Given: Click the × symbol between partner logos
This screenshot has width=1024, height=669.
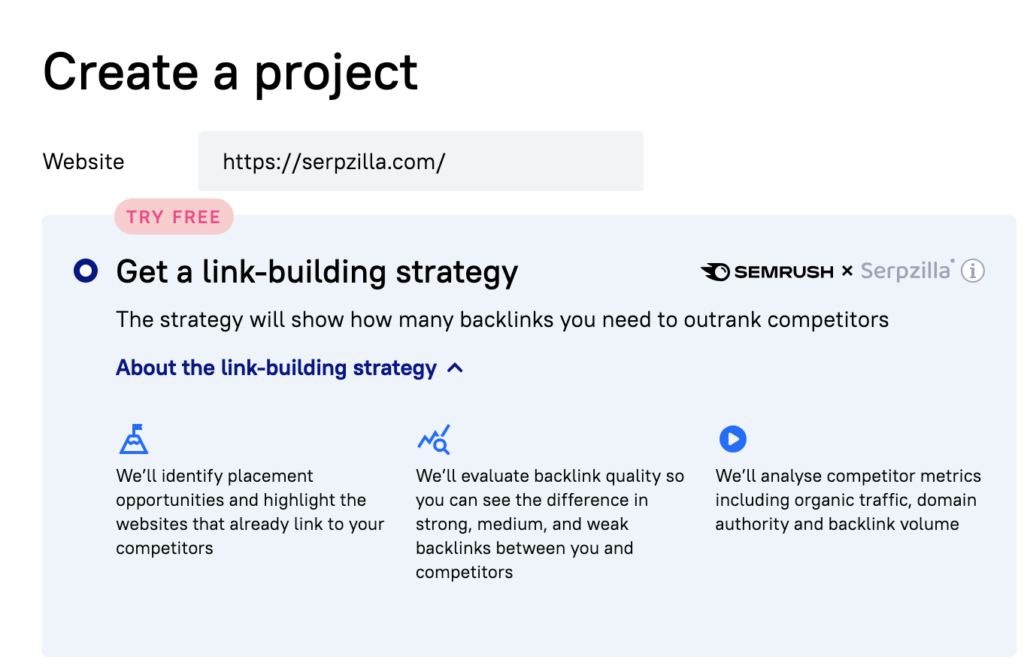Looking at the screenshot, I should click(x=847, y=271).
